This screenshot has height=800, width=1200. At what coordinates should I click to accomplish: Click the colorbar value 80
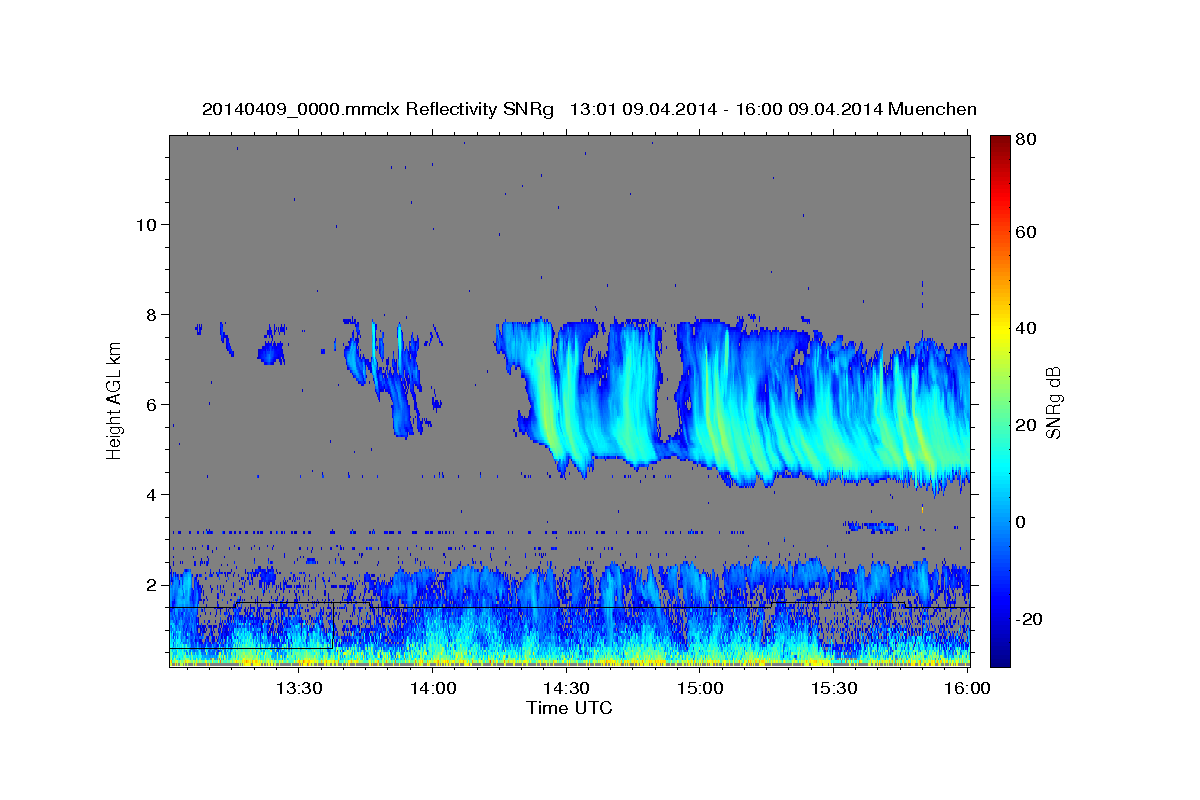(1028, 141)
